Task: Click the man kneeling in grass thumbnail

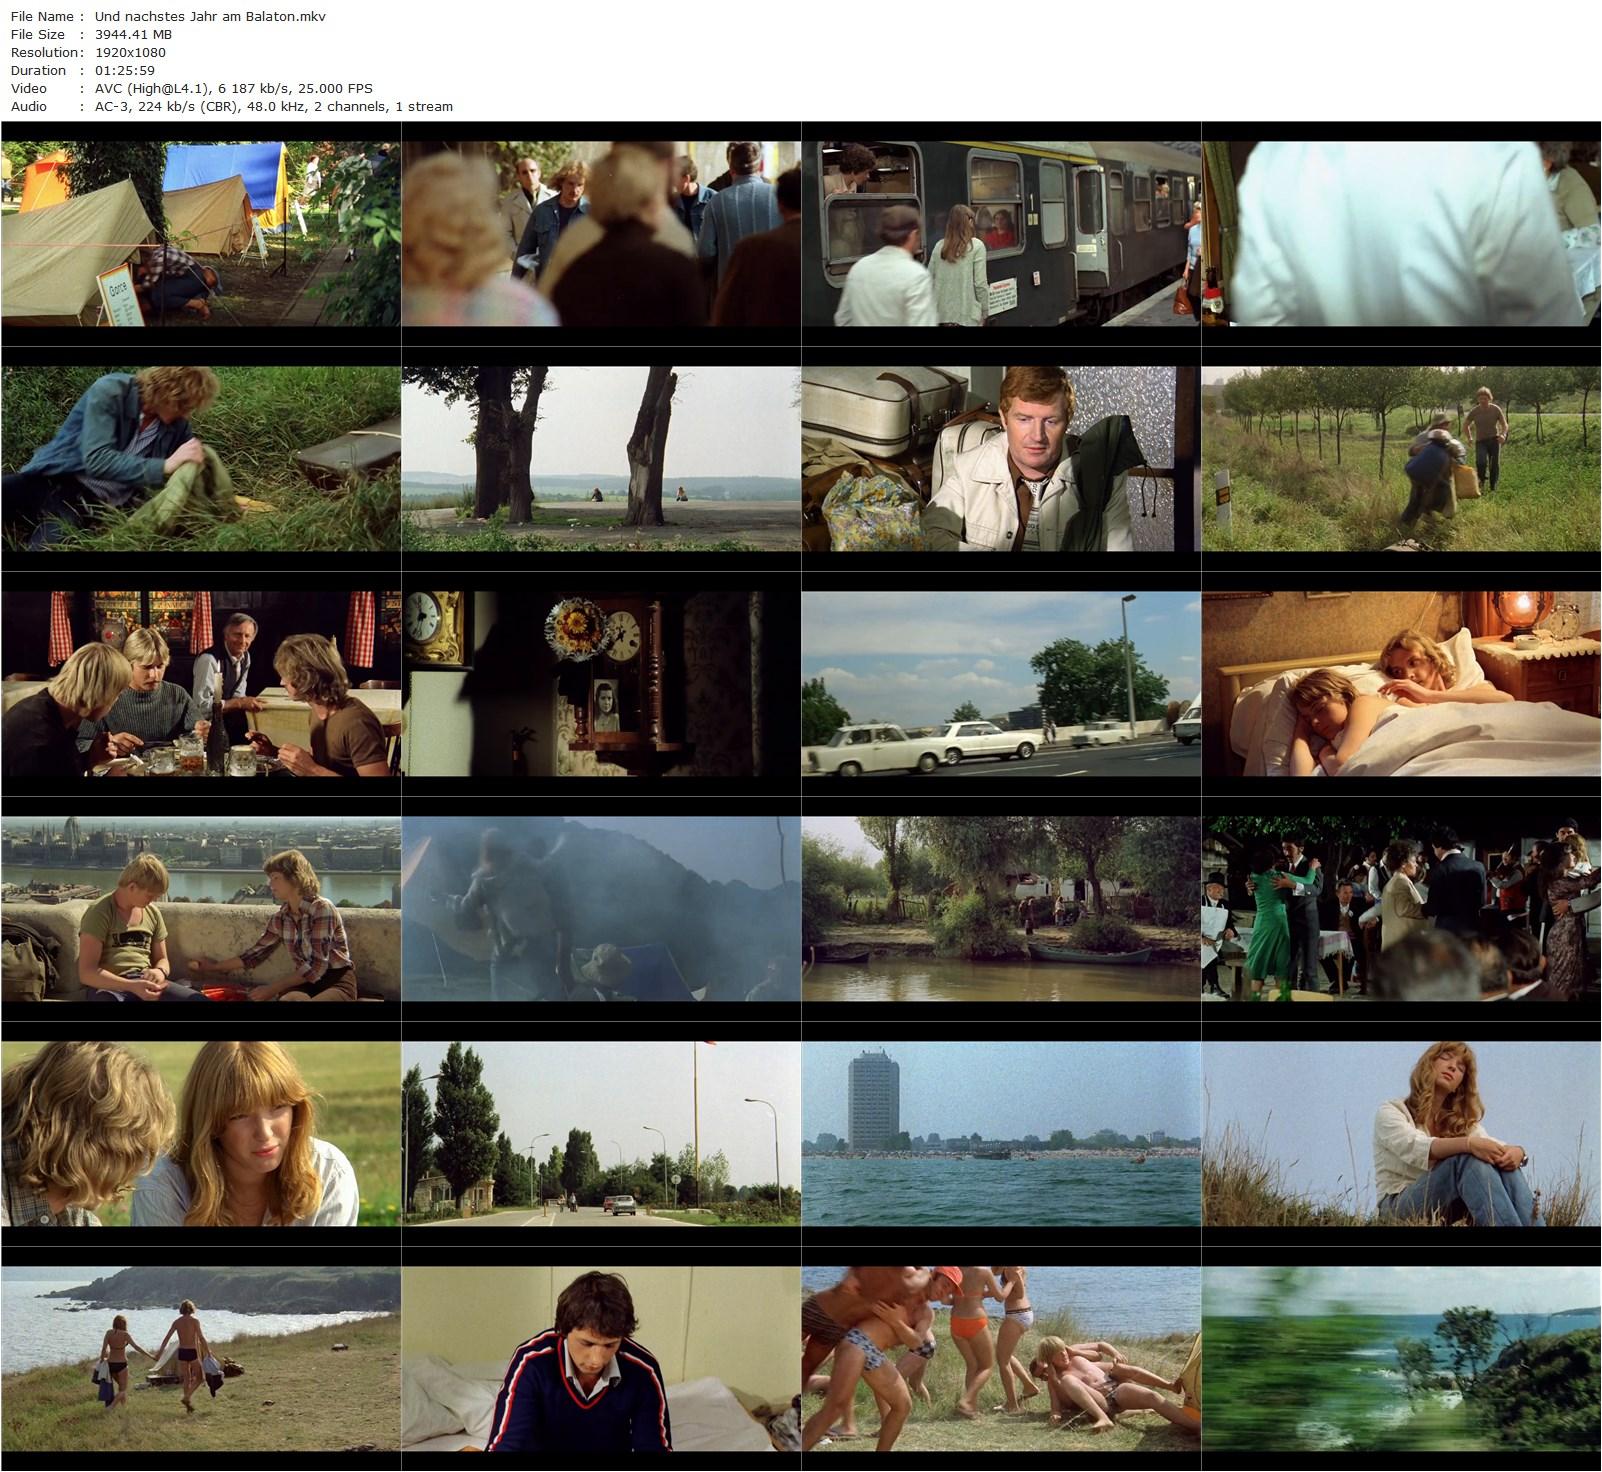Action: (x=200, y=459)
